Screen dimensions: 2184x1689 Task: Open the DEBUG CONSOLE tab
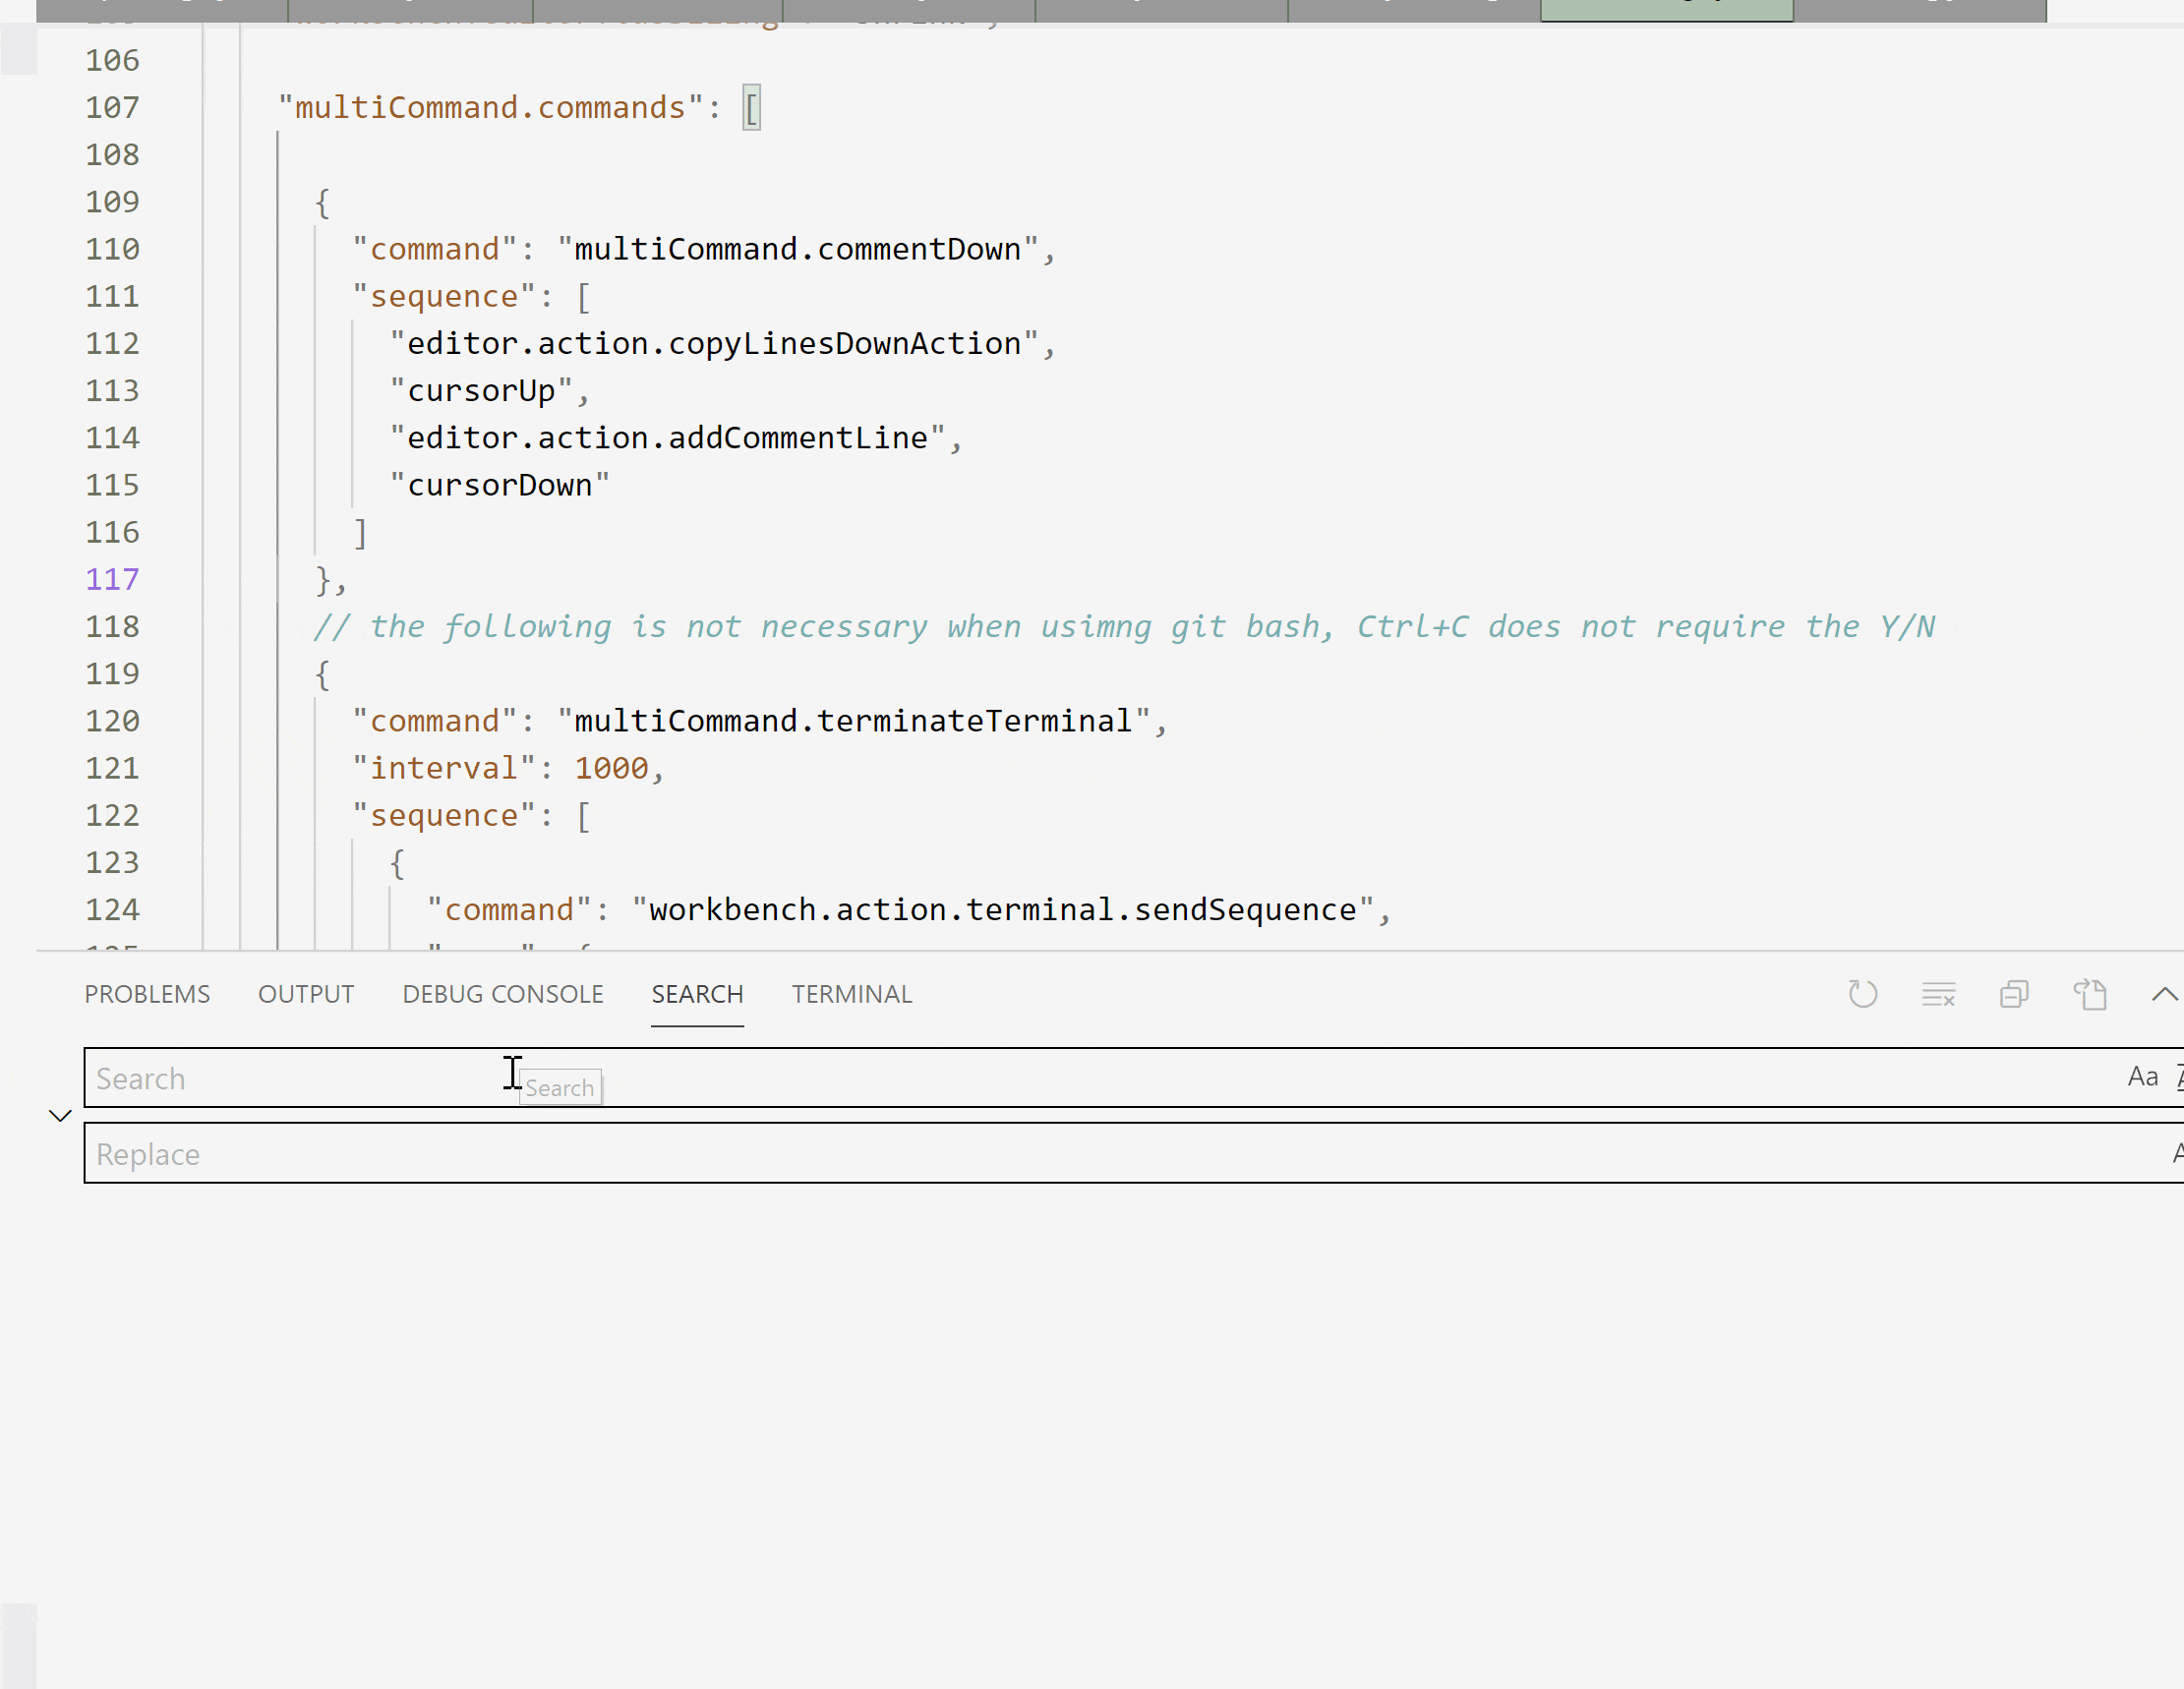tap(503, 994)
